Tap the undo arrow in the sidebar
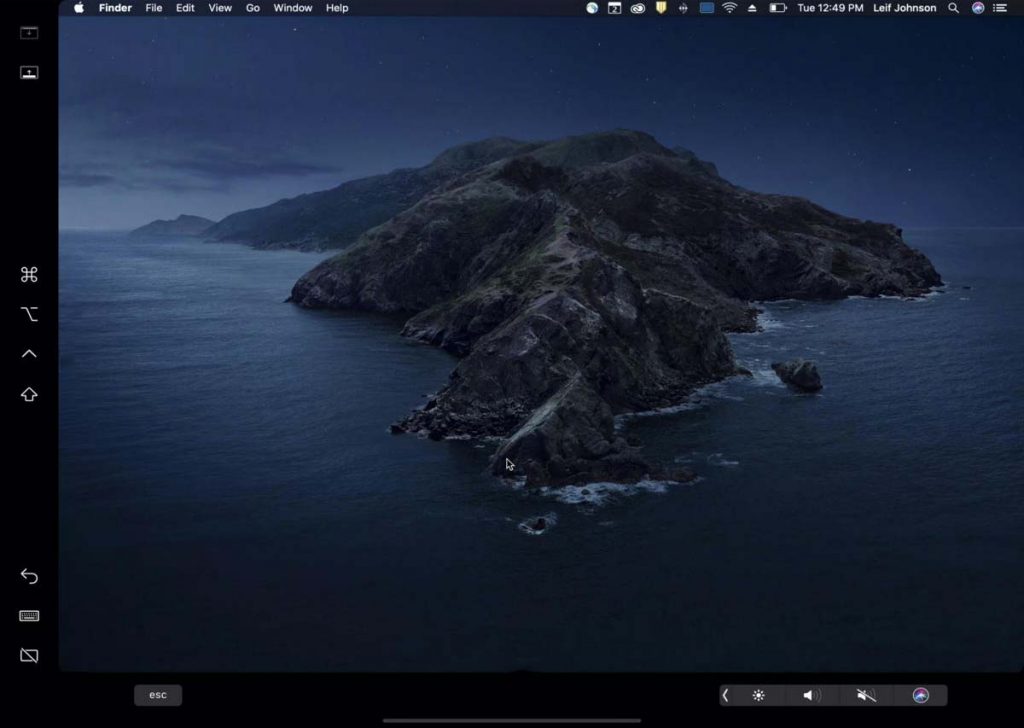This screenshot has height=728, width=1024. tap(28, 576)
